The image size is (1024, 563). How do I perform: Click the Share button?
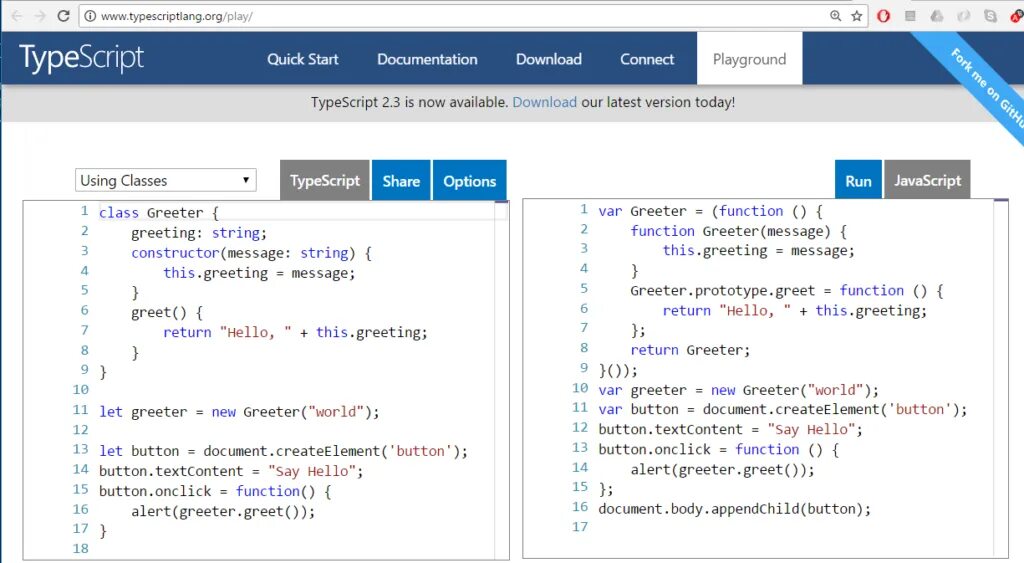click(x=401, y=180)
